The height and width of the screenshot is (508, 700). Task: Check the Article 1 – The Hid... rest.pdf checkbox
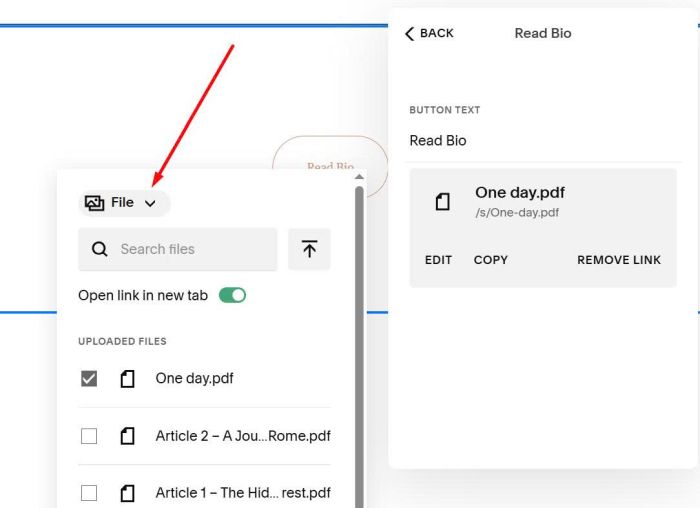(89, 493)
